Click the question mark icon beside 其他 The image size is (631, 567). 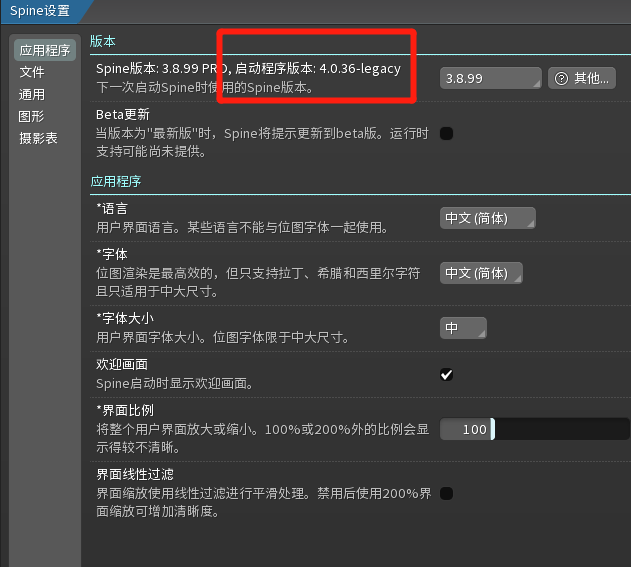pyautogui.click(x=561, y=78)
